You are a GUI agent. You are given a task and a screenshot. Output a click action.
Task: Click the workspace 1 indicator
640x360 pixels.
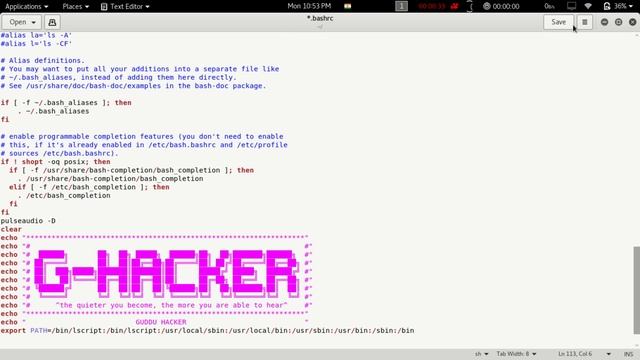[x=401, y=6]
